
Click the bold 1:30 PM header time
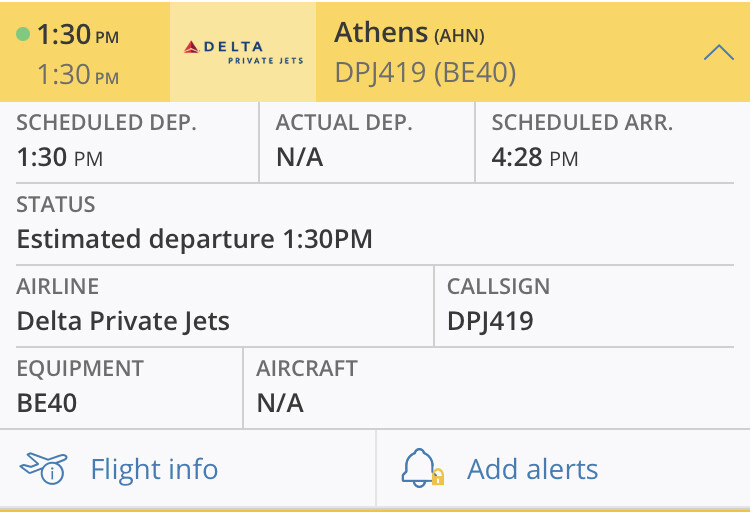(x=77, y=35)
